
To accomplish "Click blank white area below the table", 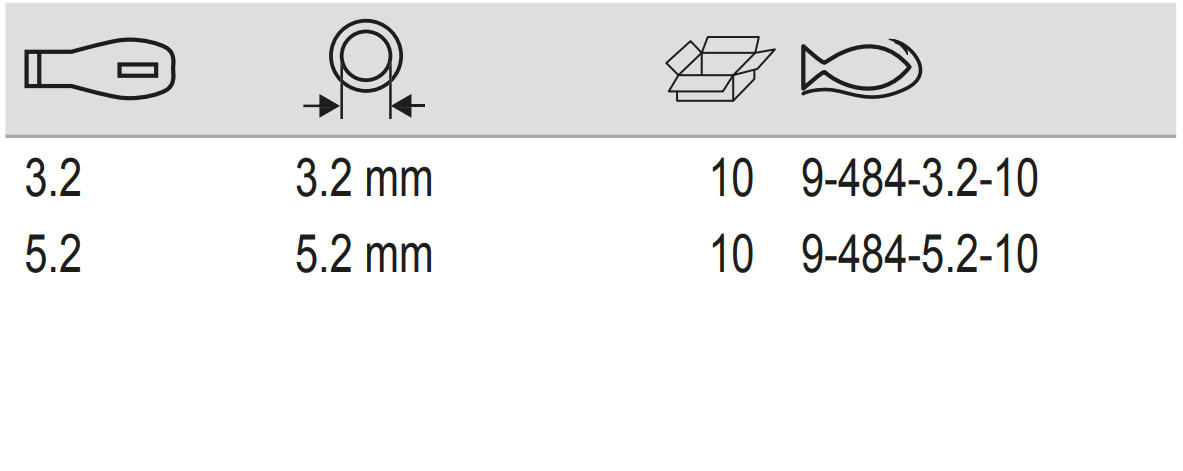I will (x=590, y=380).
